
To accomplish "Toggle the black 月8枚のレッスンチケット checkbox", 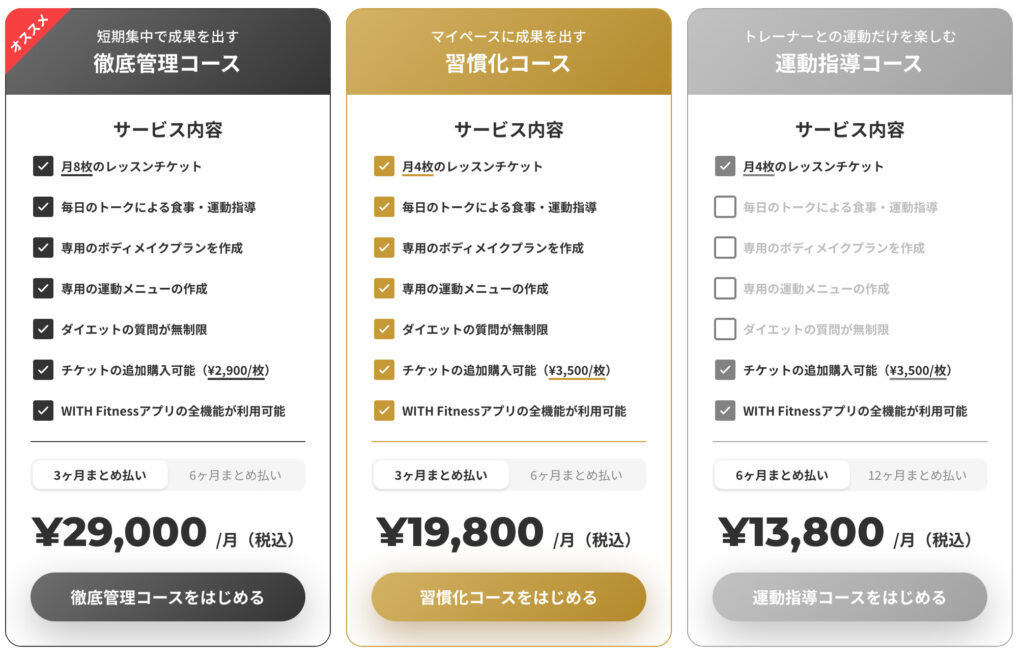I will click(43, 166).
